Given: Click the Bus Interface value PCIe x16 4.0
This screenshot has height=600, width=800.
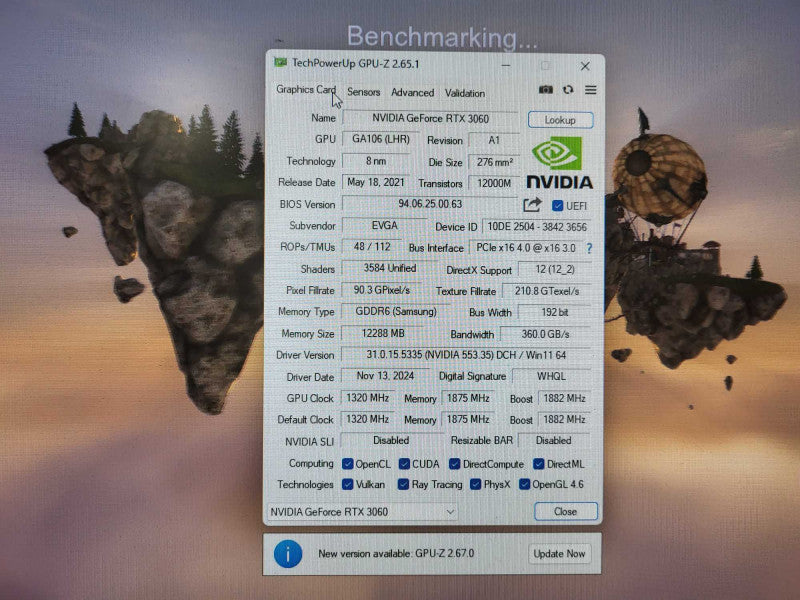Looking at the screenshot, I should [x=526, y=248].
